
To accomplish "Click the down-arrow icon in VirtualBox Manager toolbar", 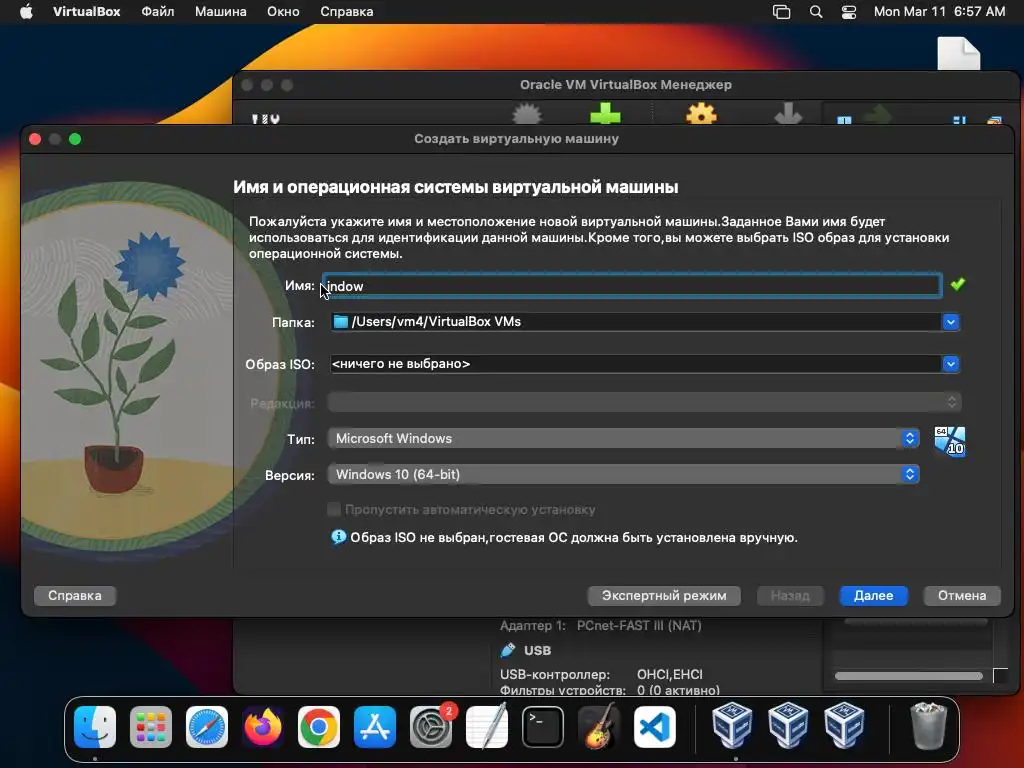I will (x=788, y=114).
